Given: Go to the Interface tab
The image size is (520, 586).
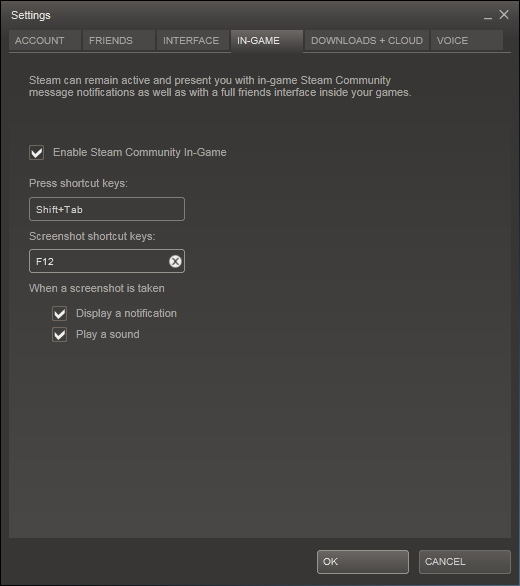Looking at the screenshot, I should 193,40.
